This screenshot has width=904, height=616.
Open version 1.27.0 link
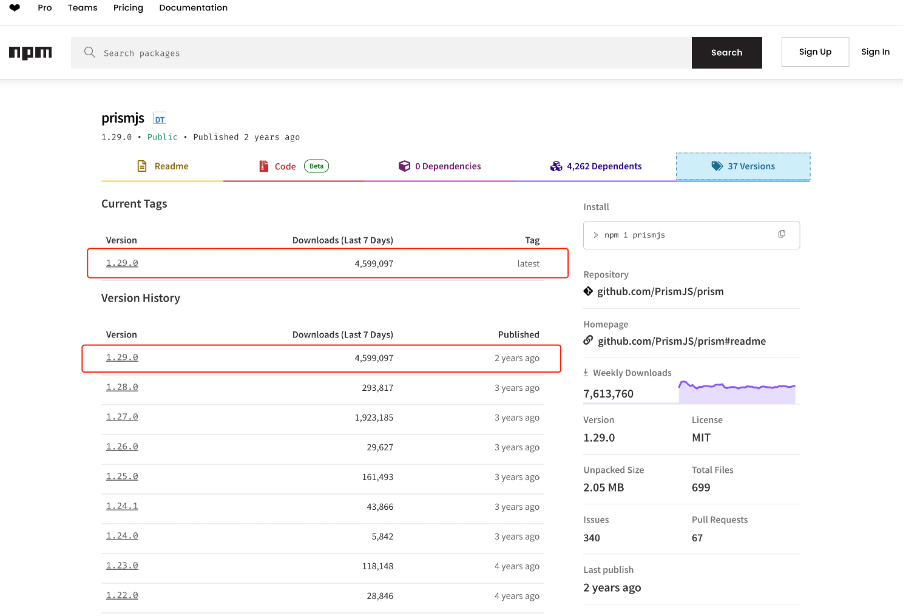(x=122, y=417)
